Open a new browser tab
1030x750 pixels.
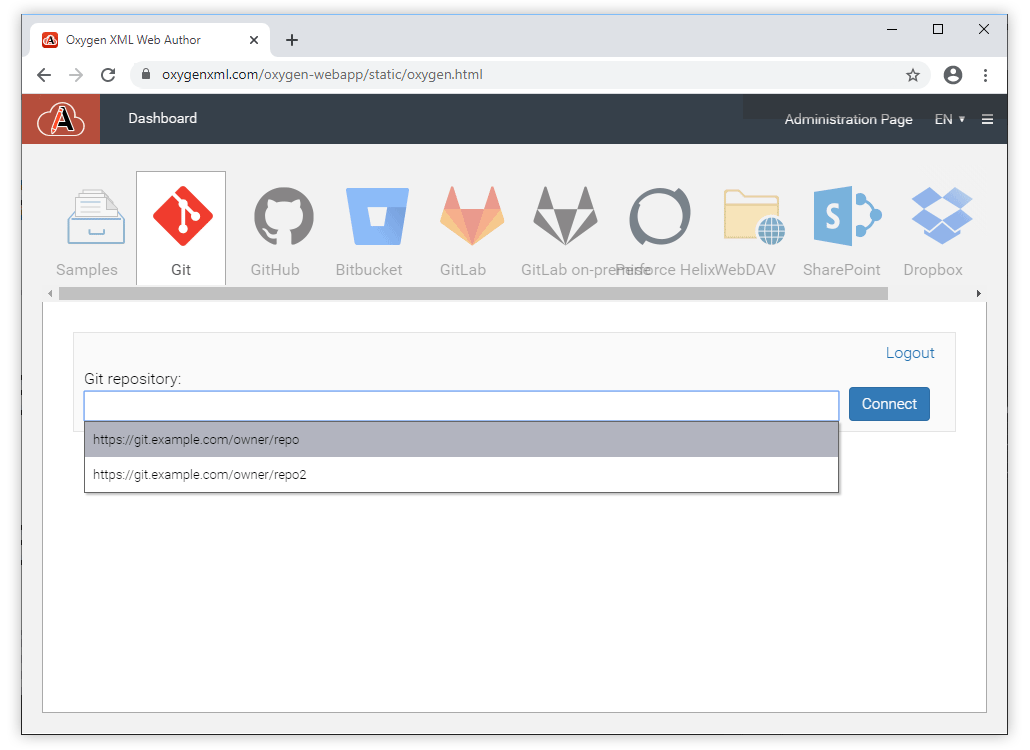point(292,40)
